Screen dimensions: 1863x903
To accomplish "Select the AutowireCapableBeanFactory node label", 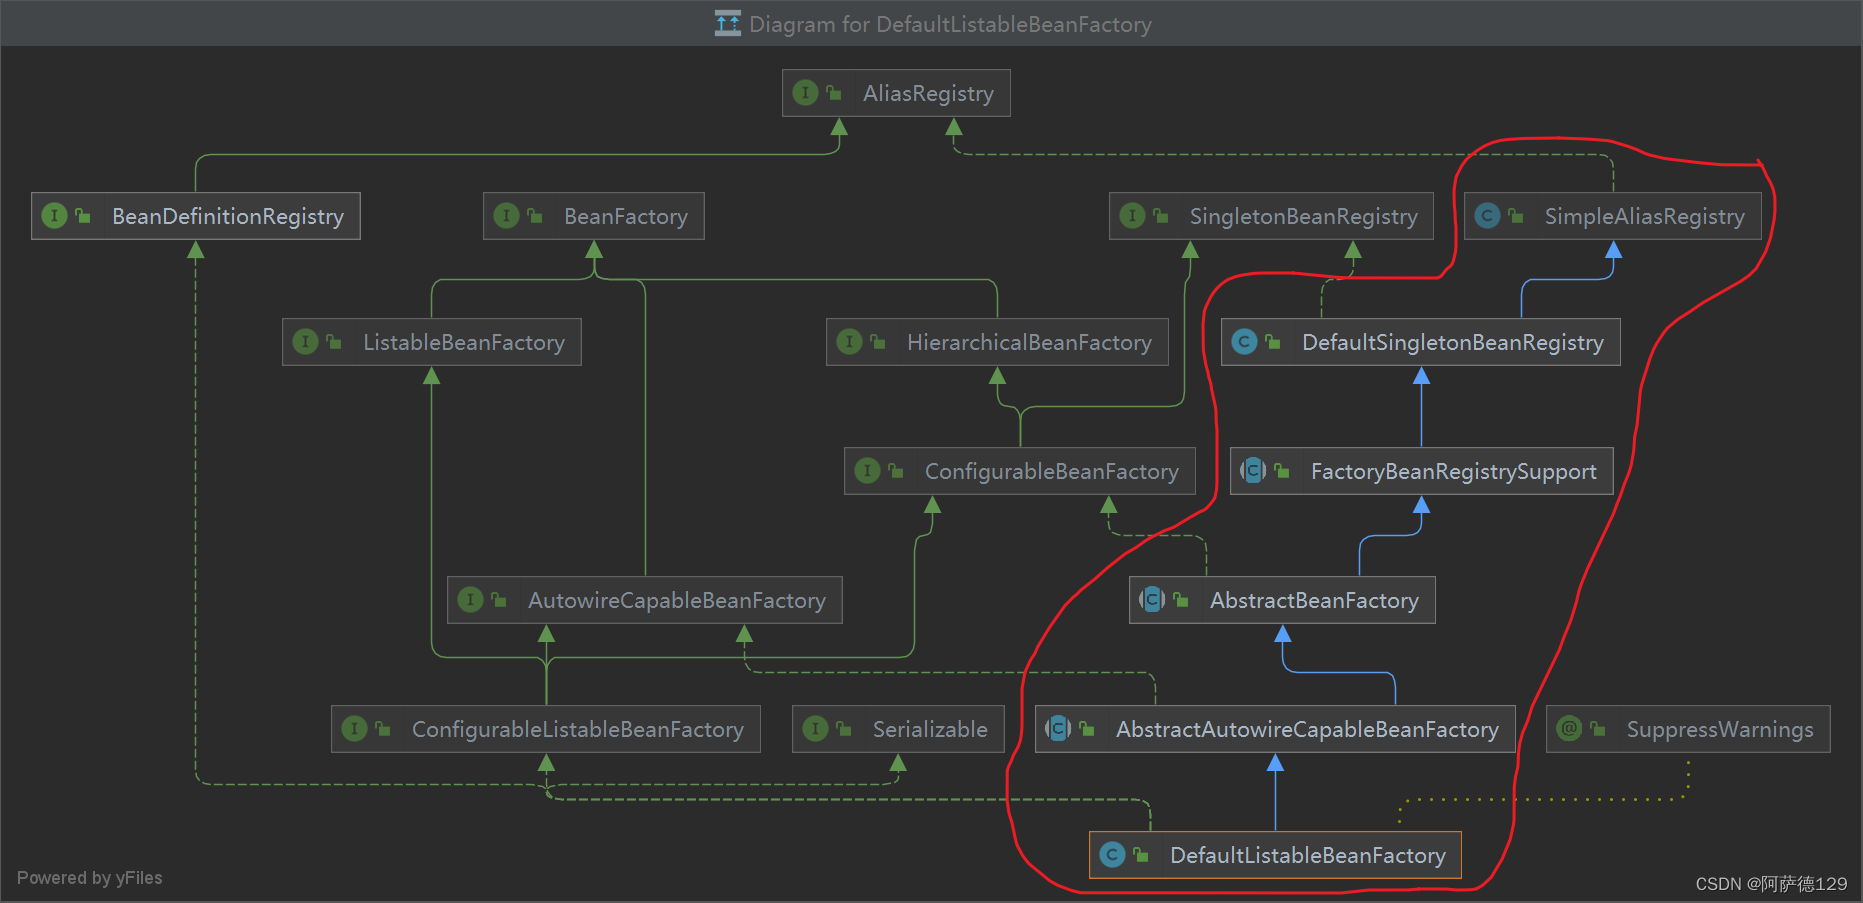I will [677, 601].
